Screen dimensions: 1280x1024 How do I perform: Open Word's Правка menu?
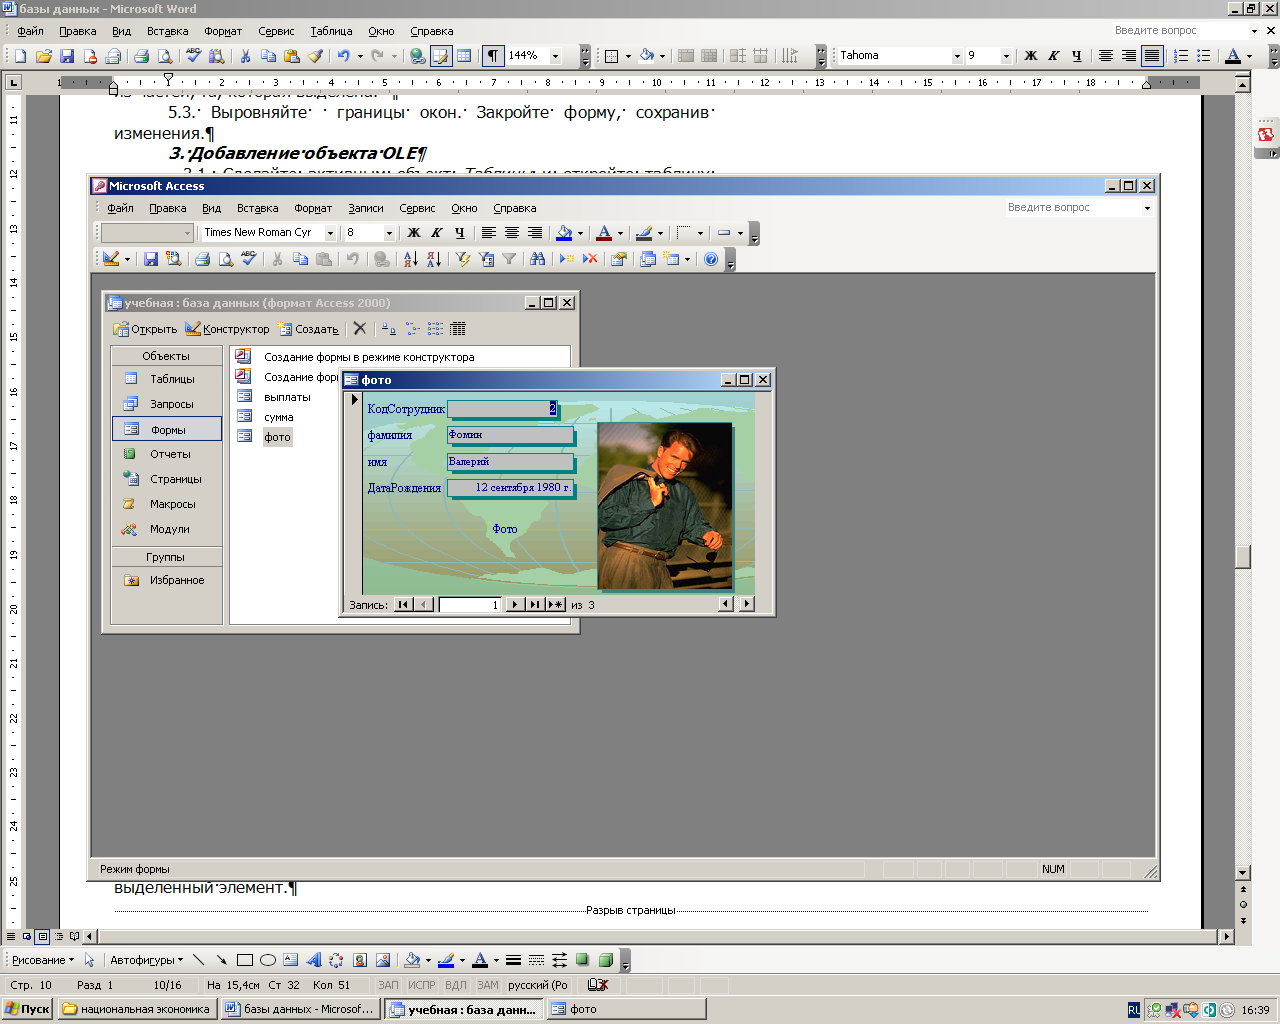pos(77,31)
